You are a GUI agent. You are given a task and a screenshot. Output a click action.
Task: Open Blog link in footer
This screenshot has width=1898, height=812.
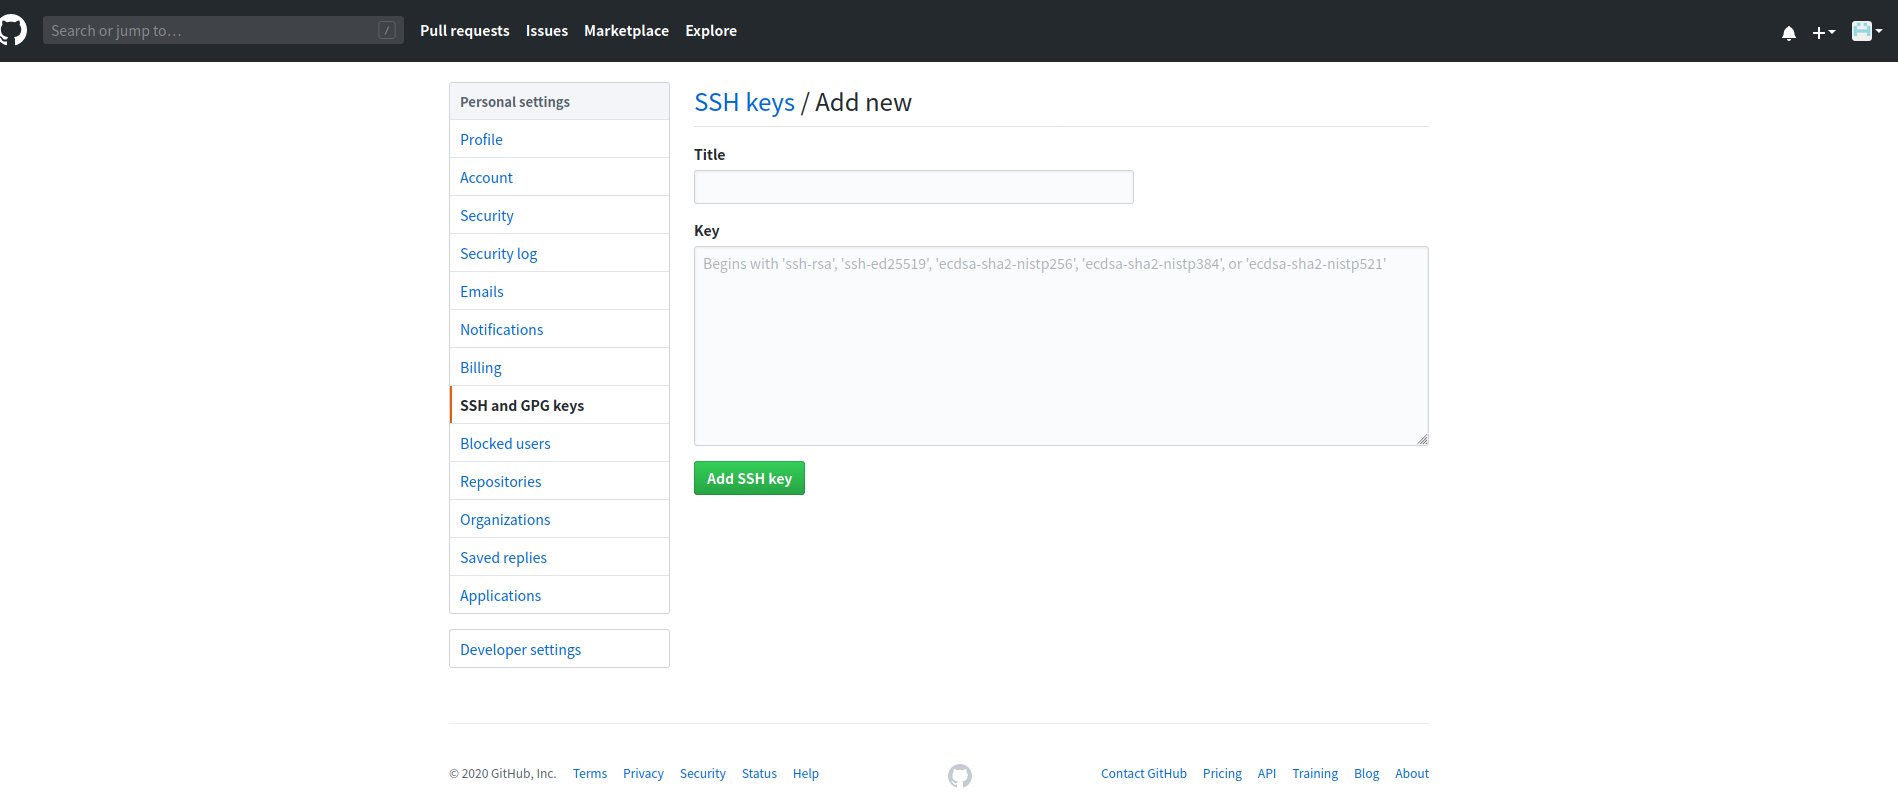(1366, 774)
